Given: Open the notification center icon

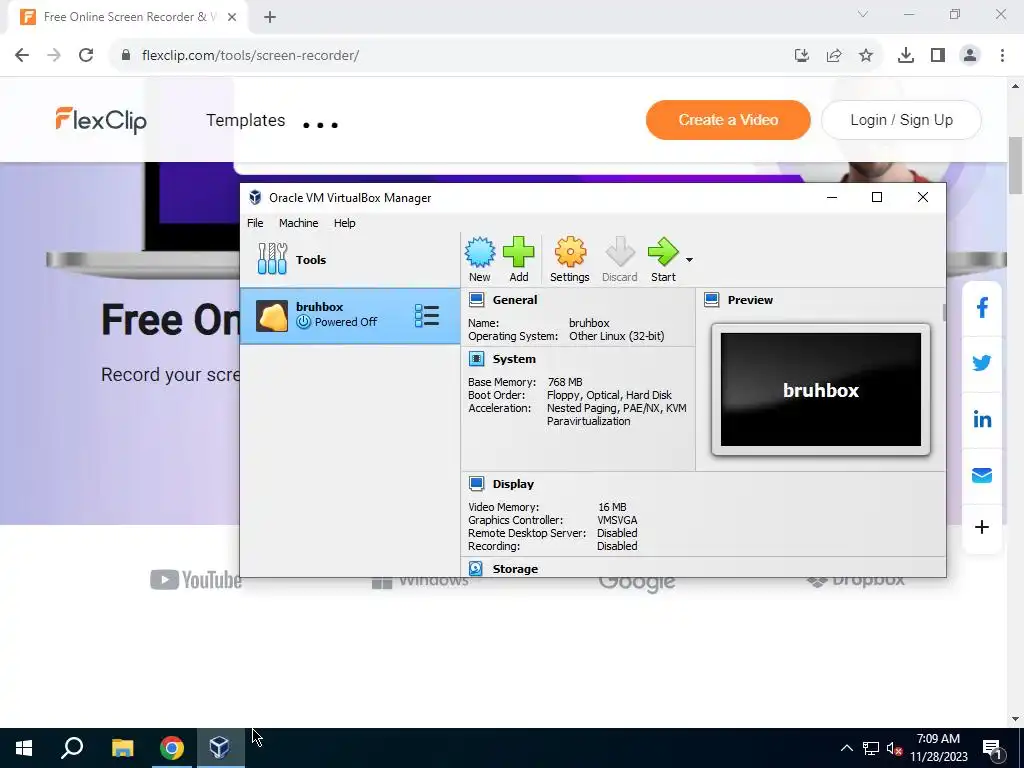Looking at the screenshot, I should [x=992, y=748].
